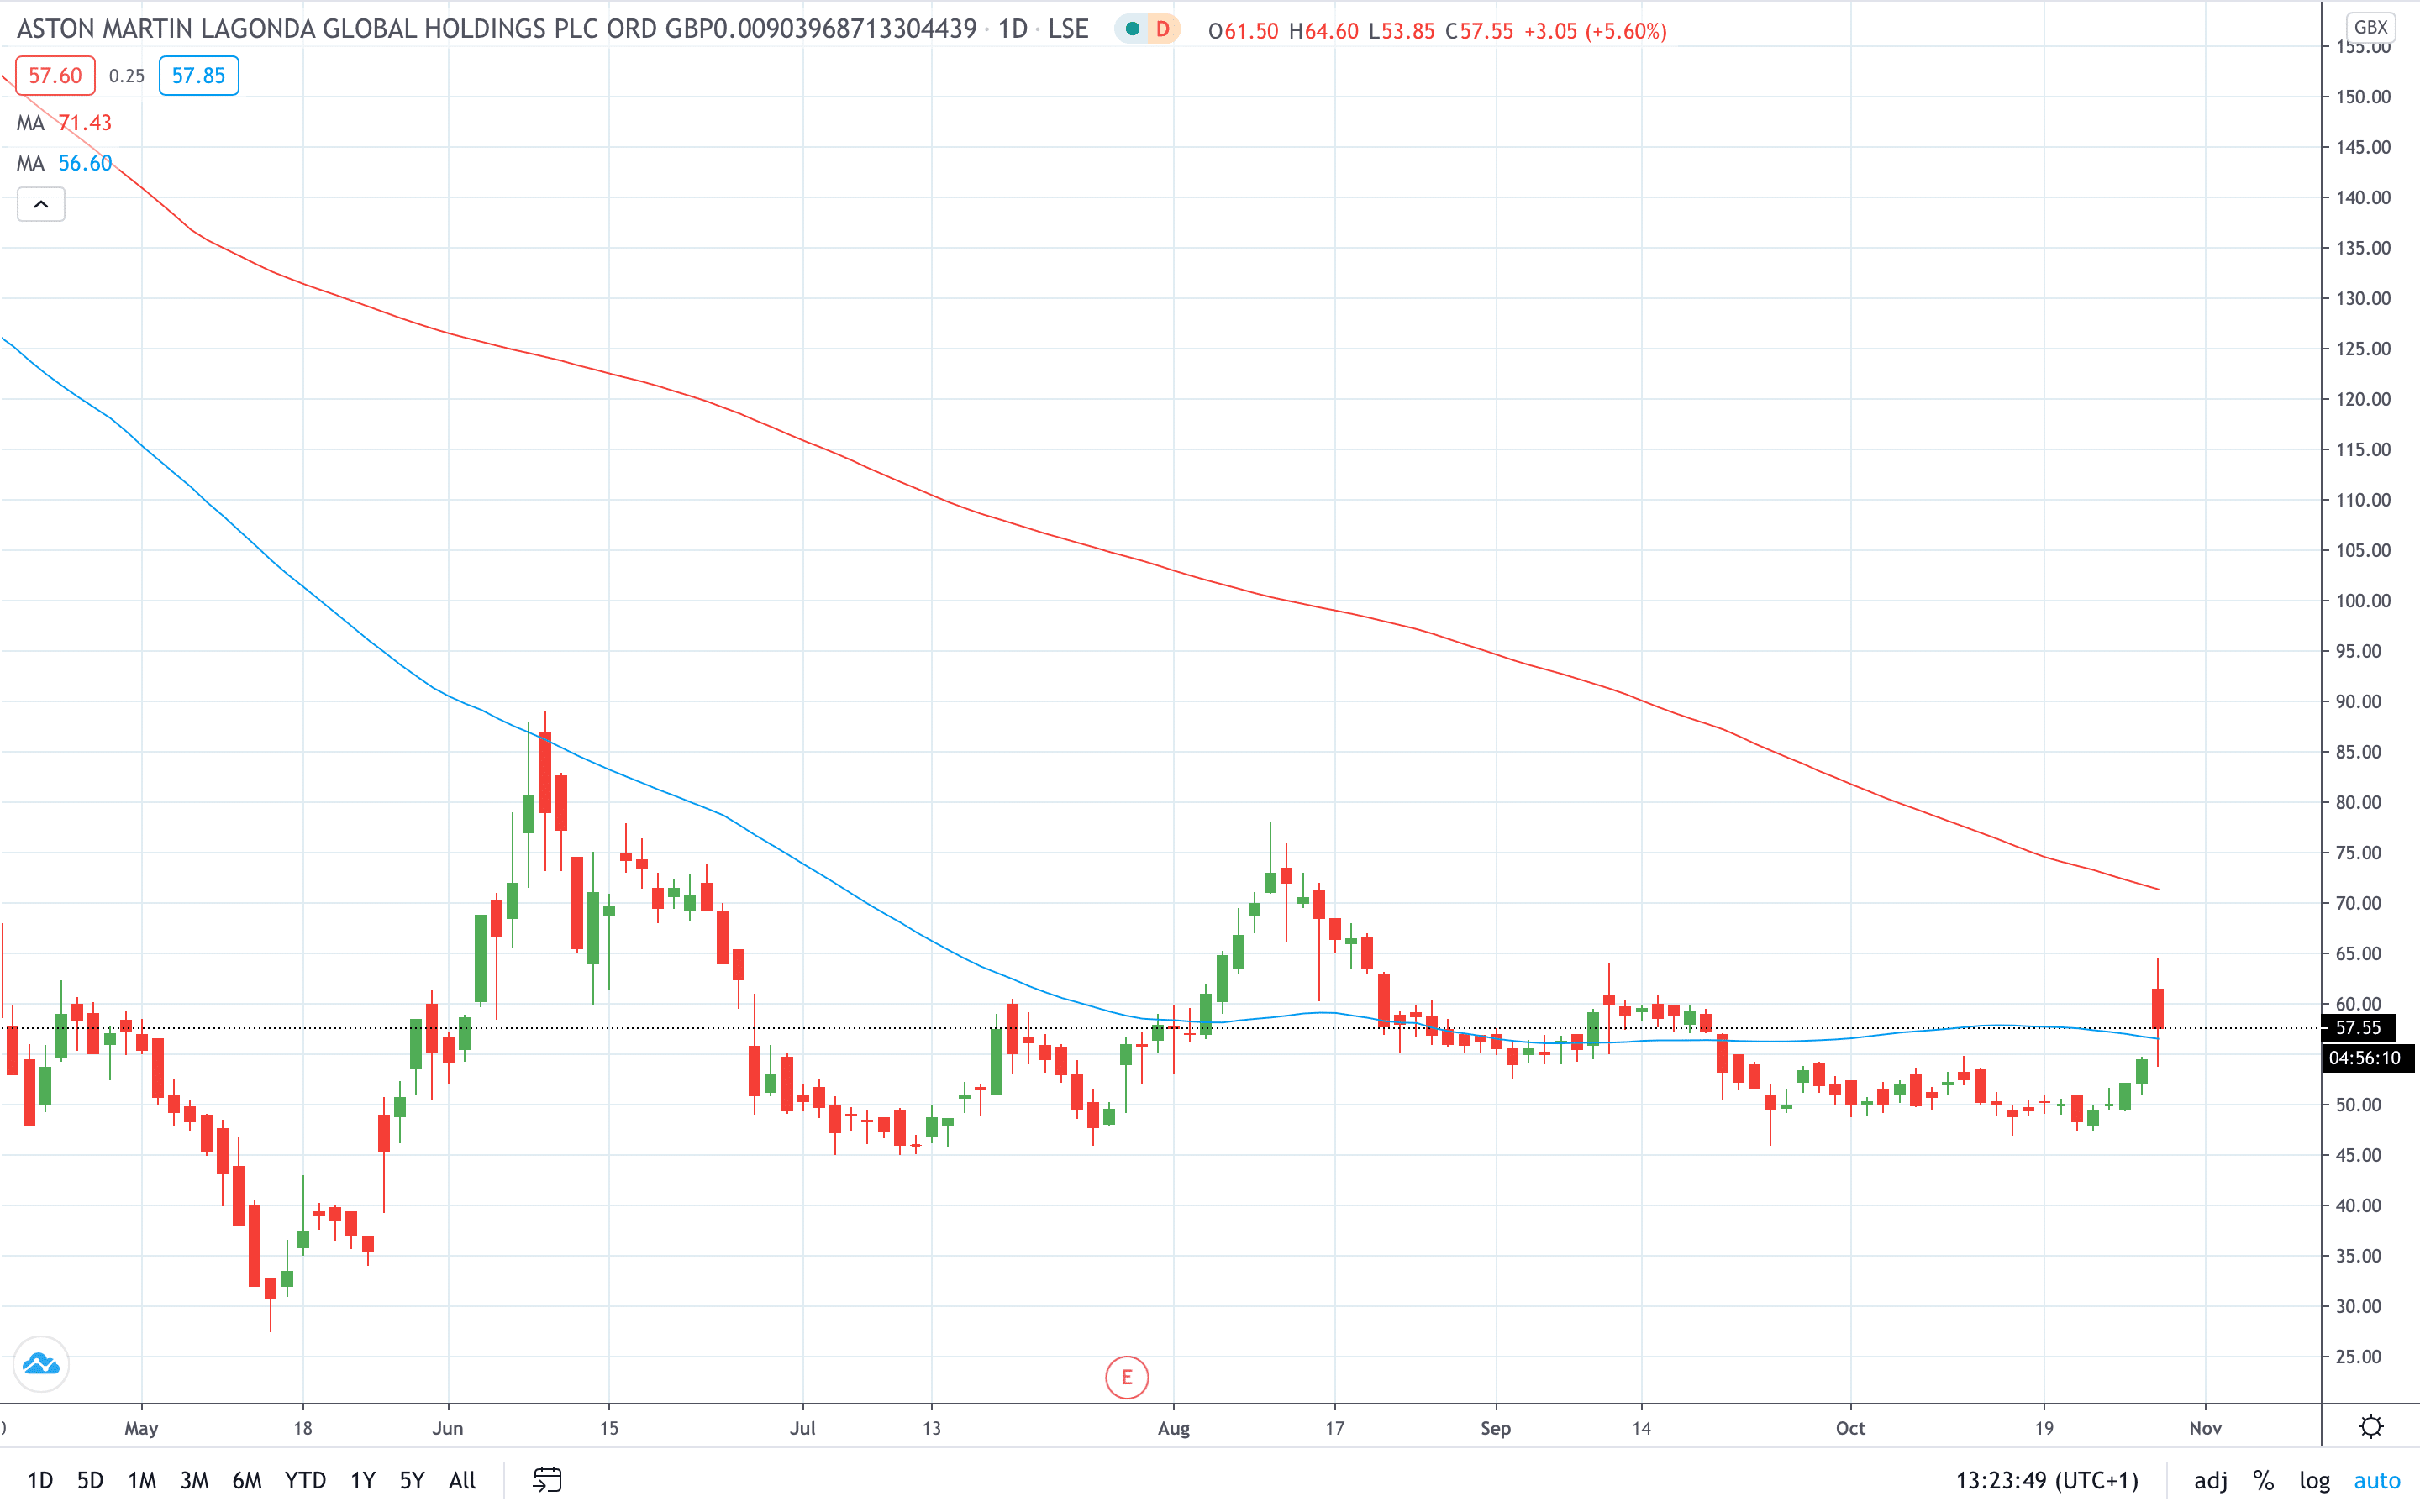2420x1512 pixels.
Task: Click the Jul label on time axis
Action: [x=803, y=1428]
